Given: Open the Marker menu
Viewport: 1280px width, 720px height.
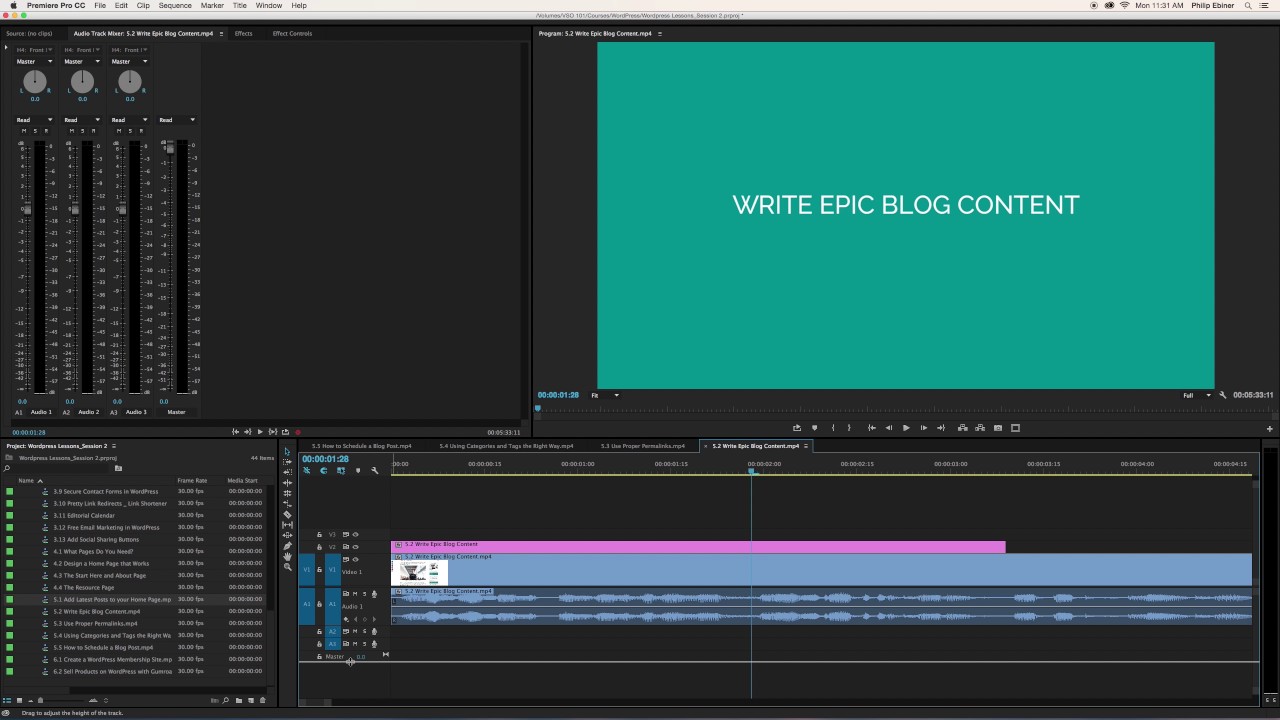Looking at the screenshot, I should click(x=212, y=5).
